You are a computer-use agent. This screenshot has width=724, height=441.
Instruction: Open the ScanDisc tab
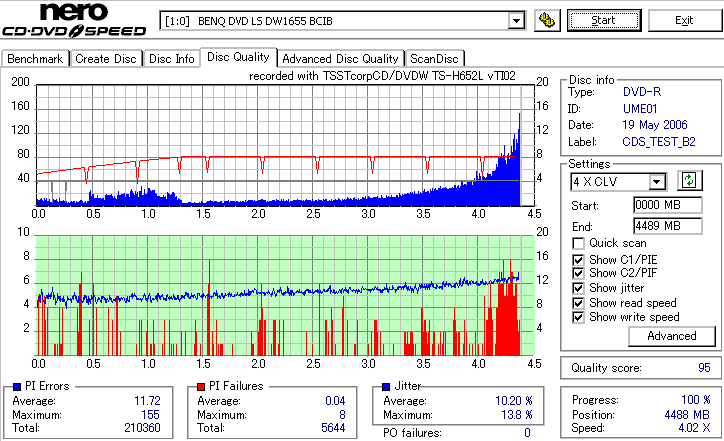(434, 59)
